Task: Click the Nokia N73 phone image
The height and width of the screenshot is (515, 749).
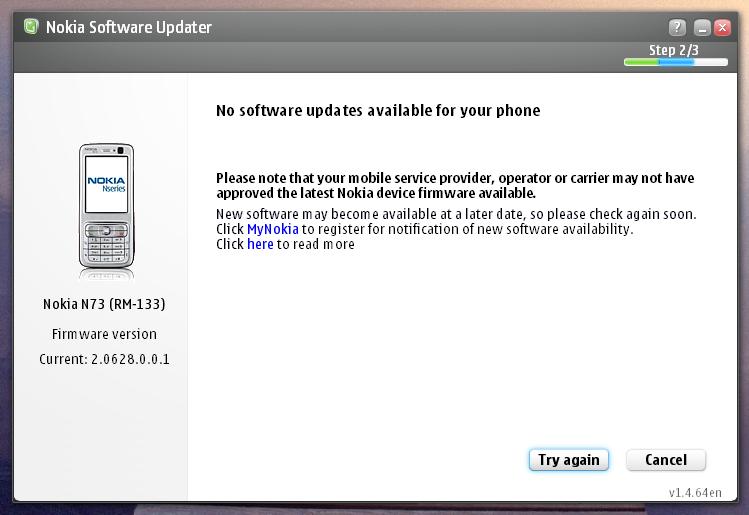Action: 107,206
